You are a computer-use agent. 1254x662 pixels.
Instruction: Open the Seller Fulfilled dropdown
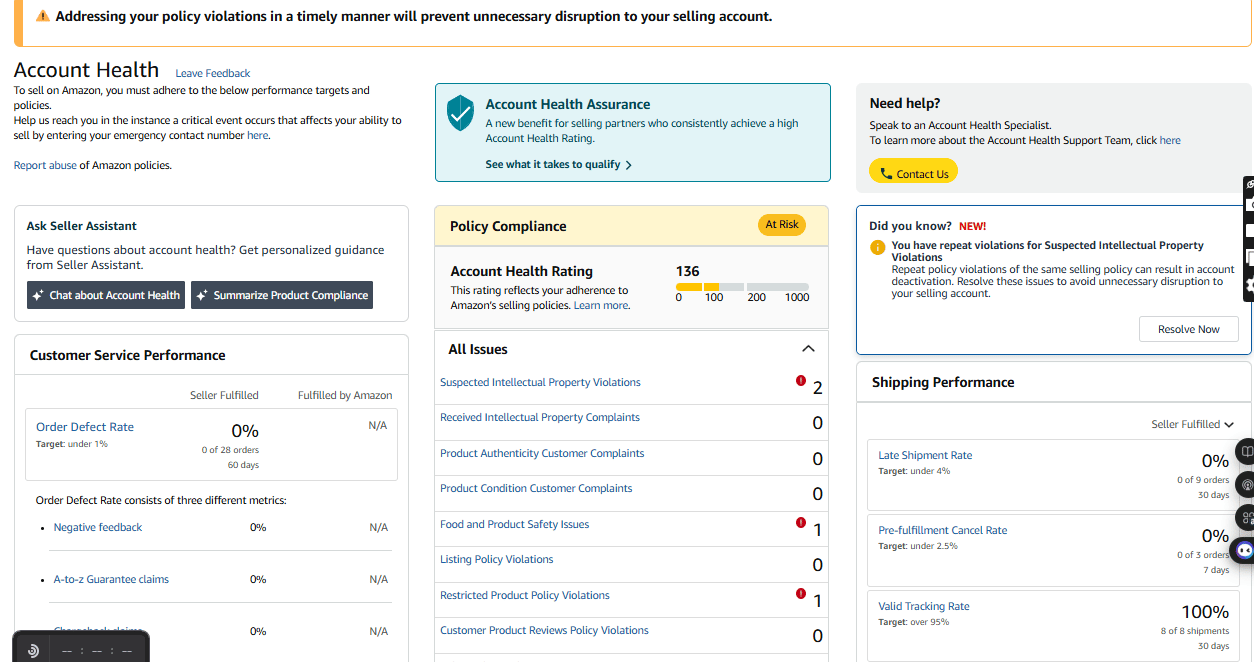click(1192, 424)
